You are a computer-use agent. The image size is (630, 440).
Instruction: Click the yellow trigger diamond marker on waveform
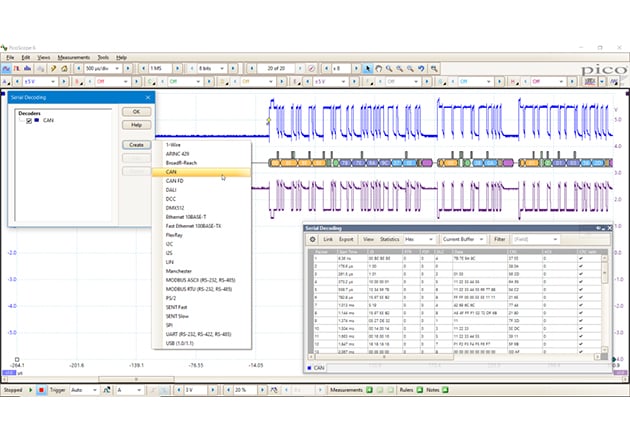pyautogui.click(x=268, y=120)
